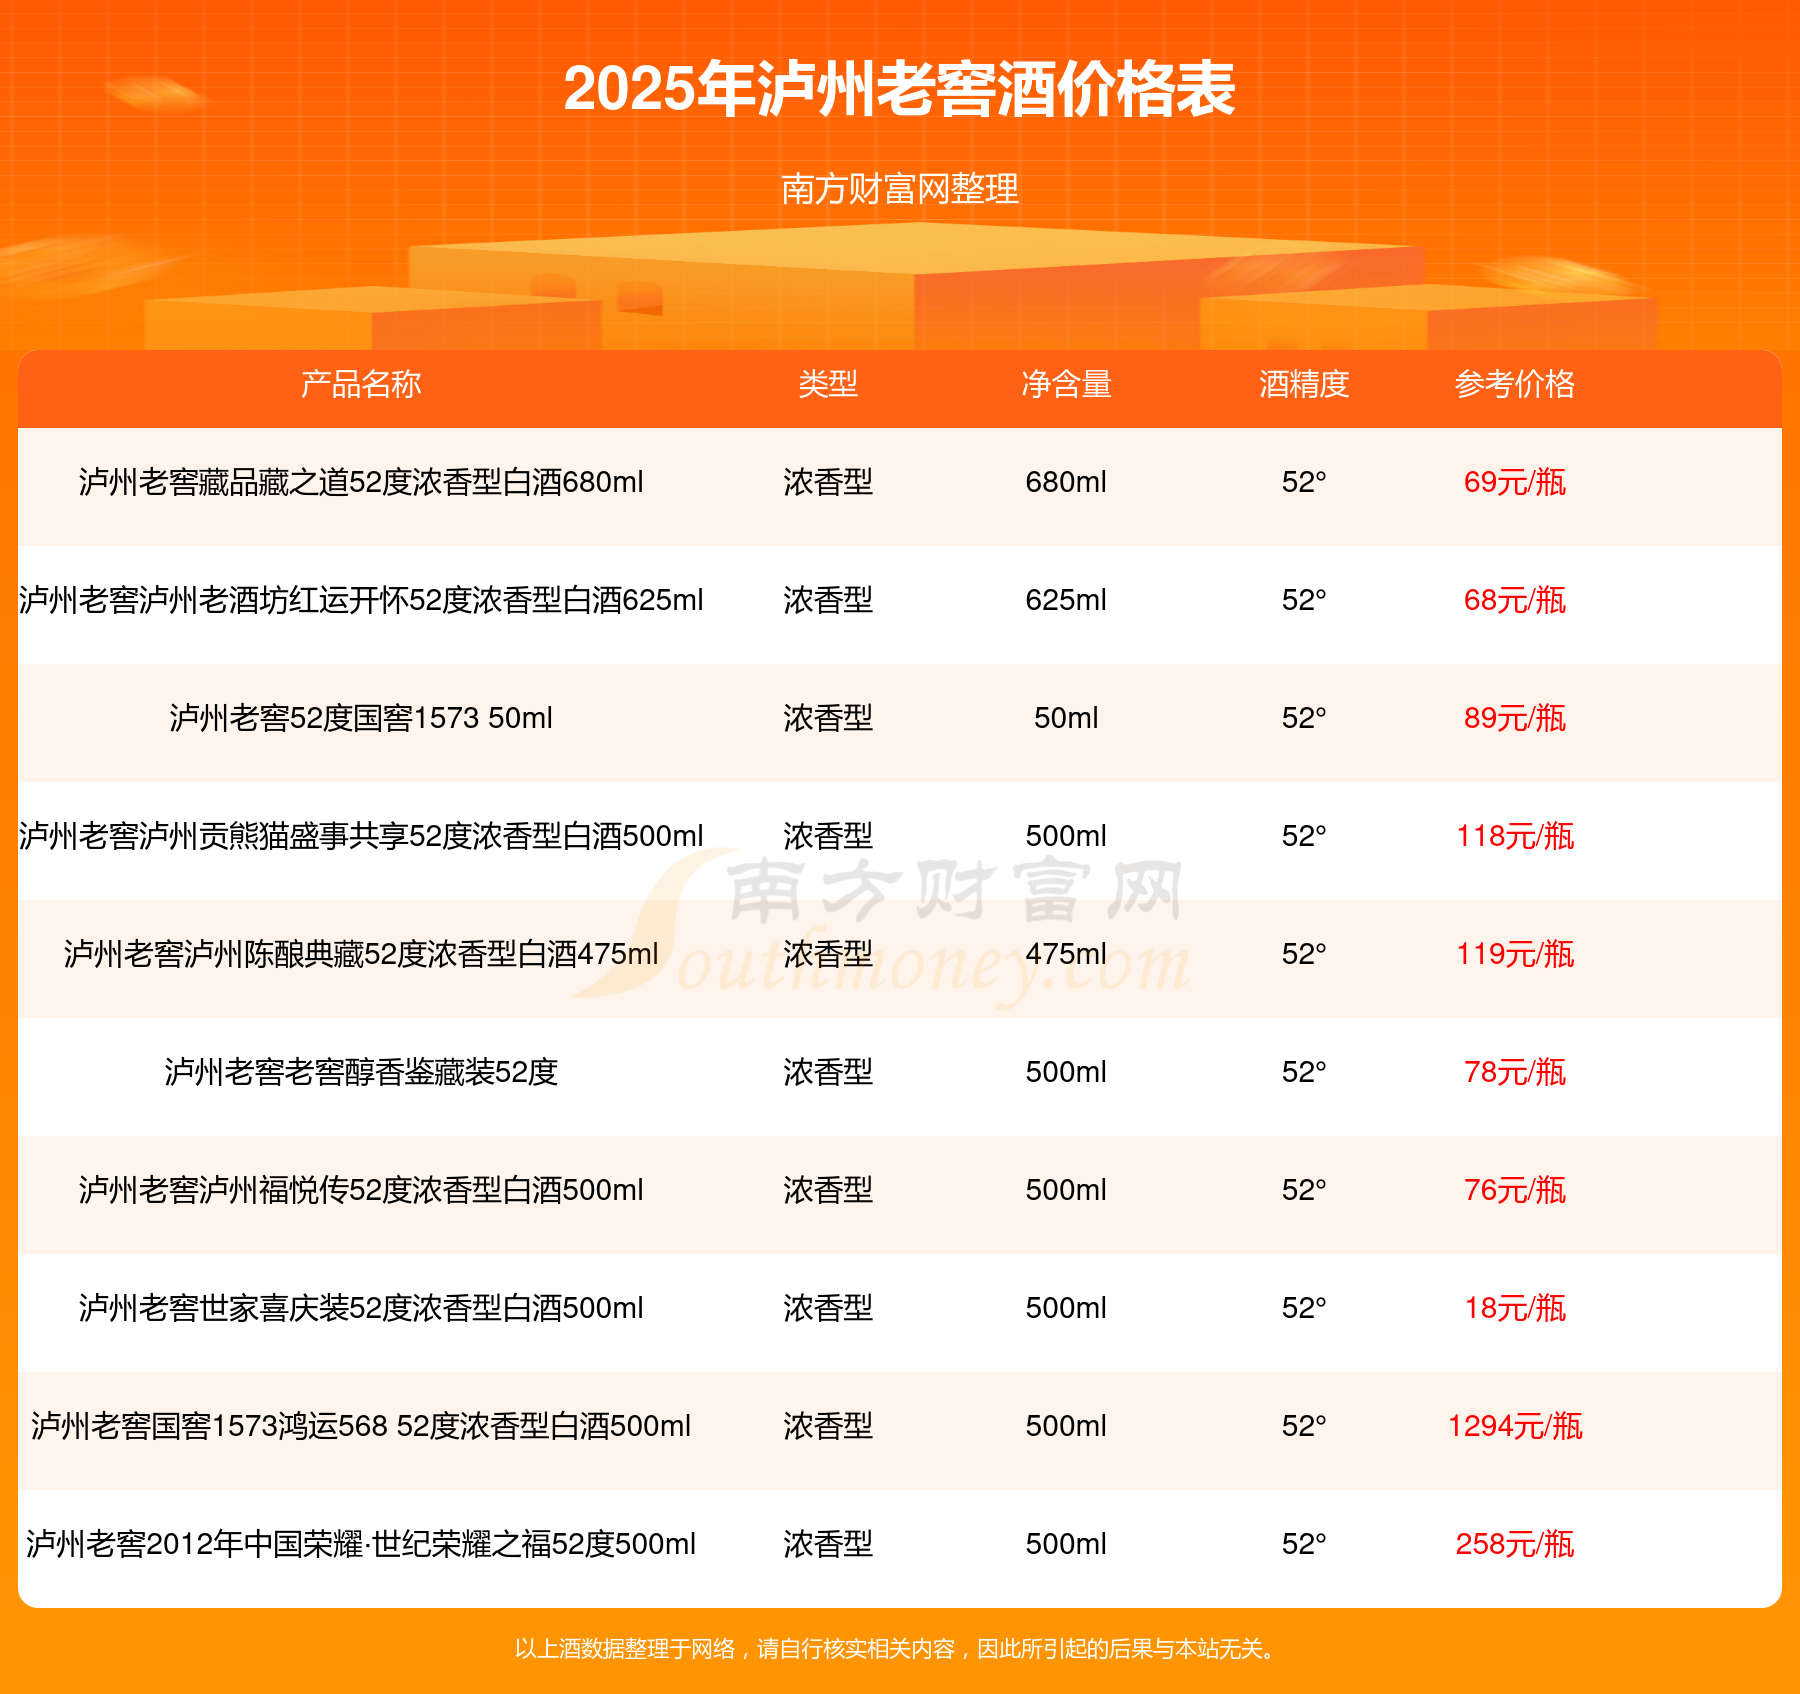Click '500ml' net content in 118元/瓶 row

(x=1066, y=836)
